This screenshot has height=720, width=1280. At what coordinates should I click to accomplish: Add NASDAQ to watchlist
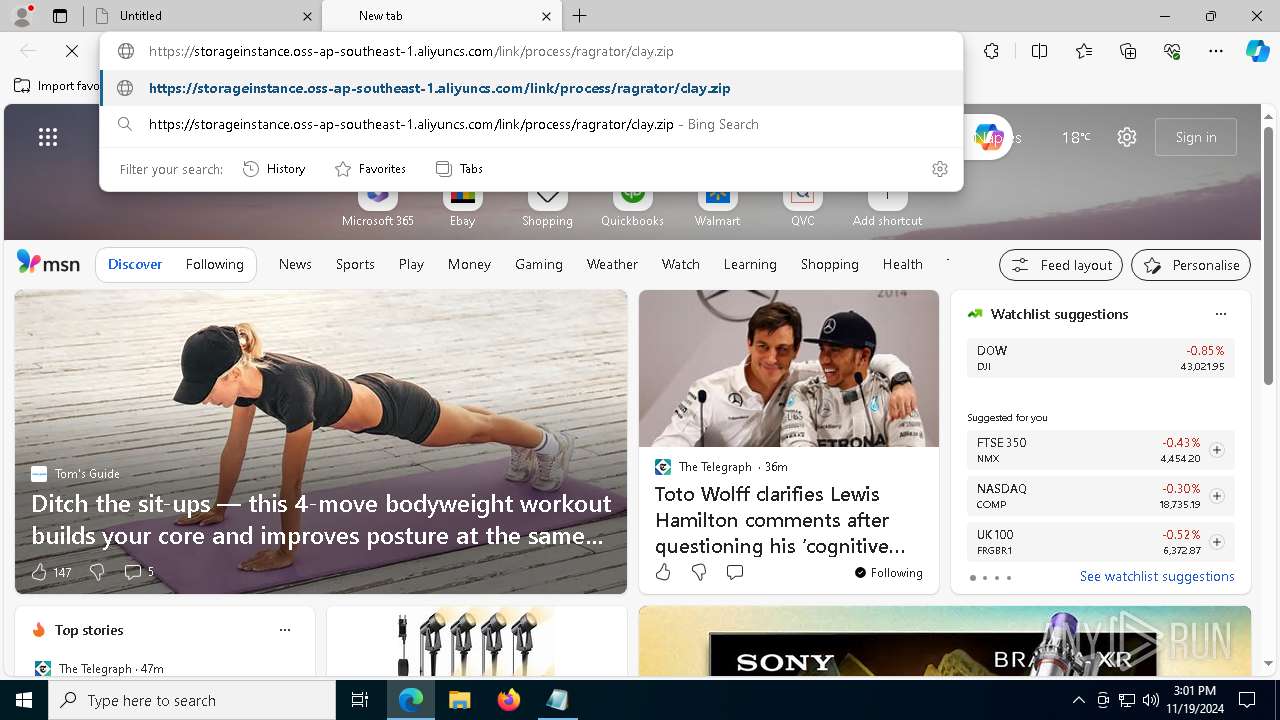(x=1216, y=496)
